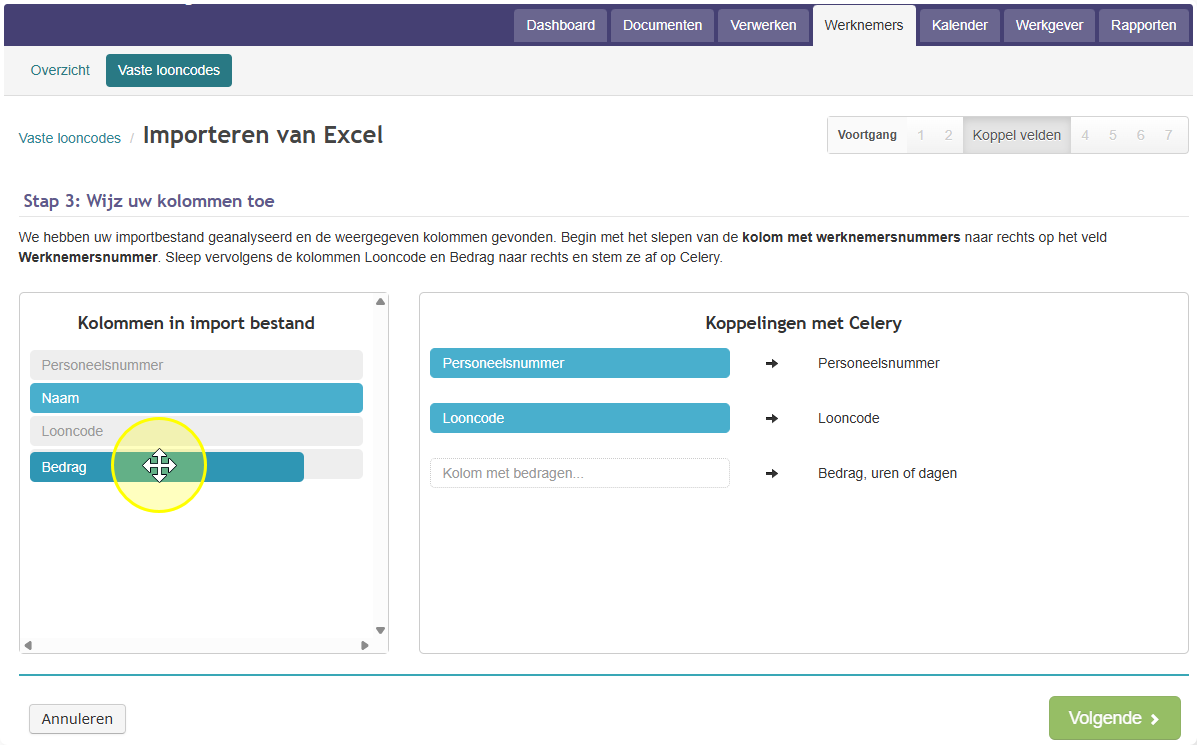Cancel the import with Annuleren
1197x745 pixels.
(77, 719)
